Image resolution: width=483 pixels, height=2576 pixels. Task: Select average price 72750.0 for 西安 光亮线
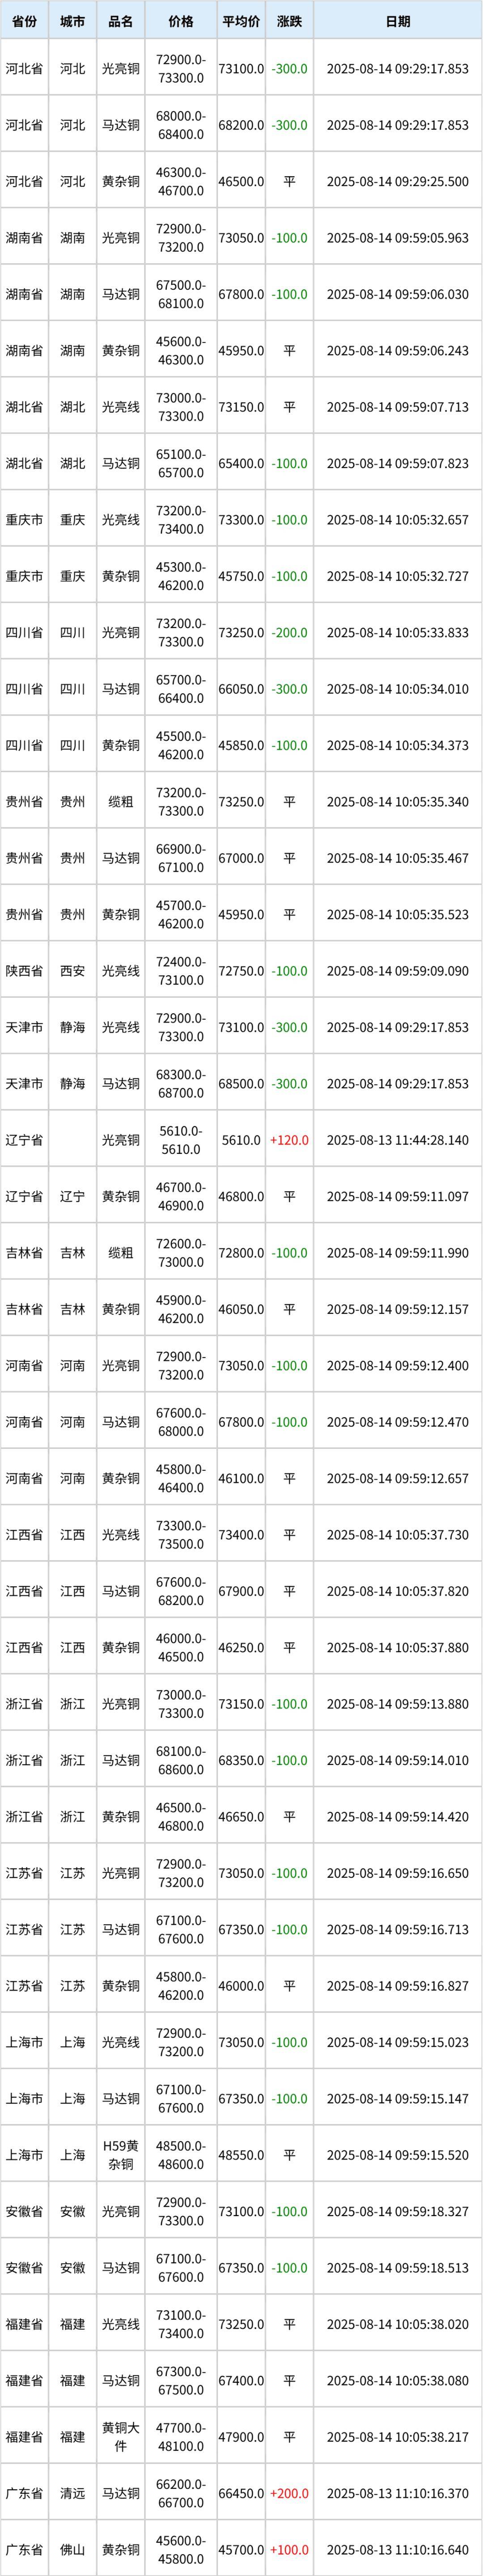click(x=241, y=971)
